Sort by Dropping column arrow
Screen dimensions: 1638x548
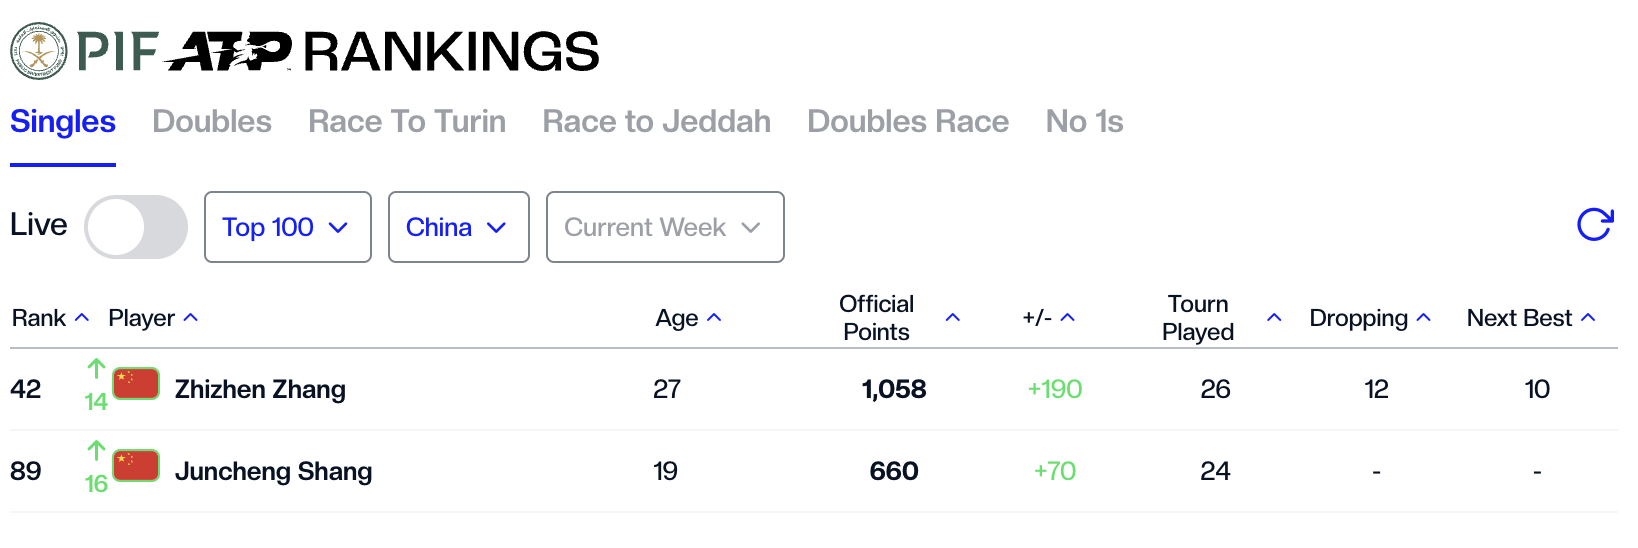pyautogui.click(x=1424, y=318)
